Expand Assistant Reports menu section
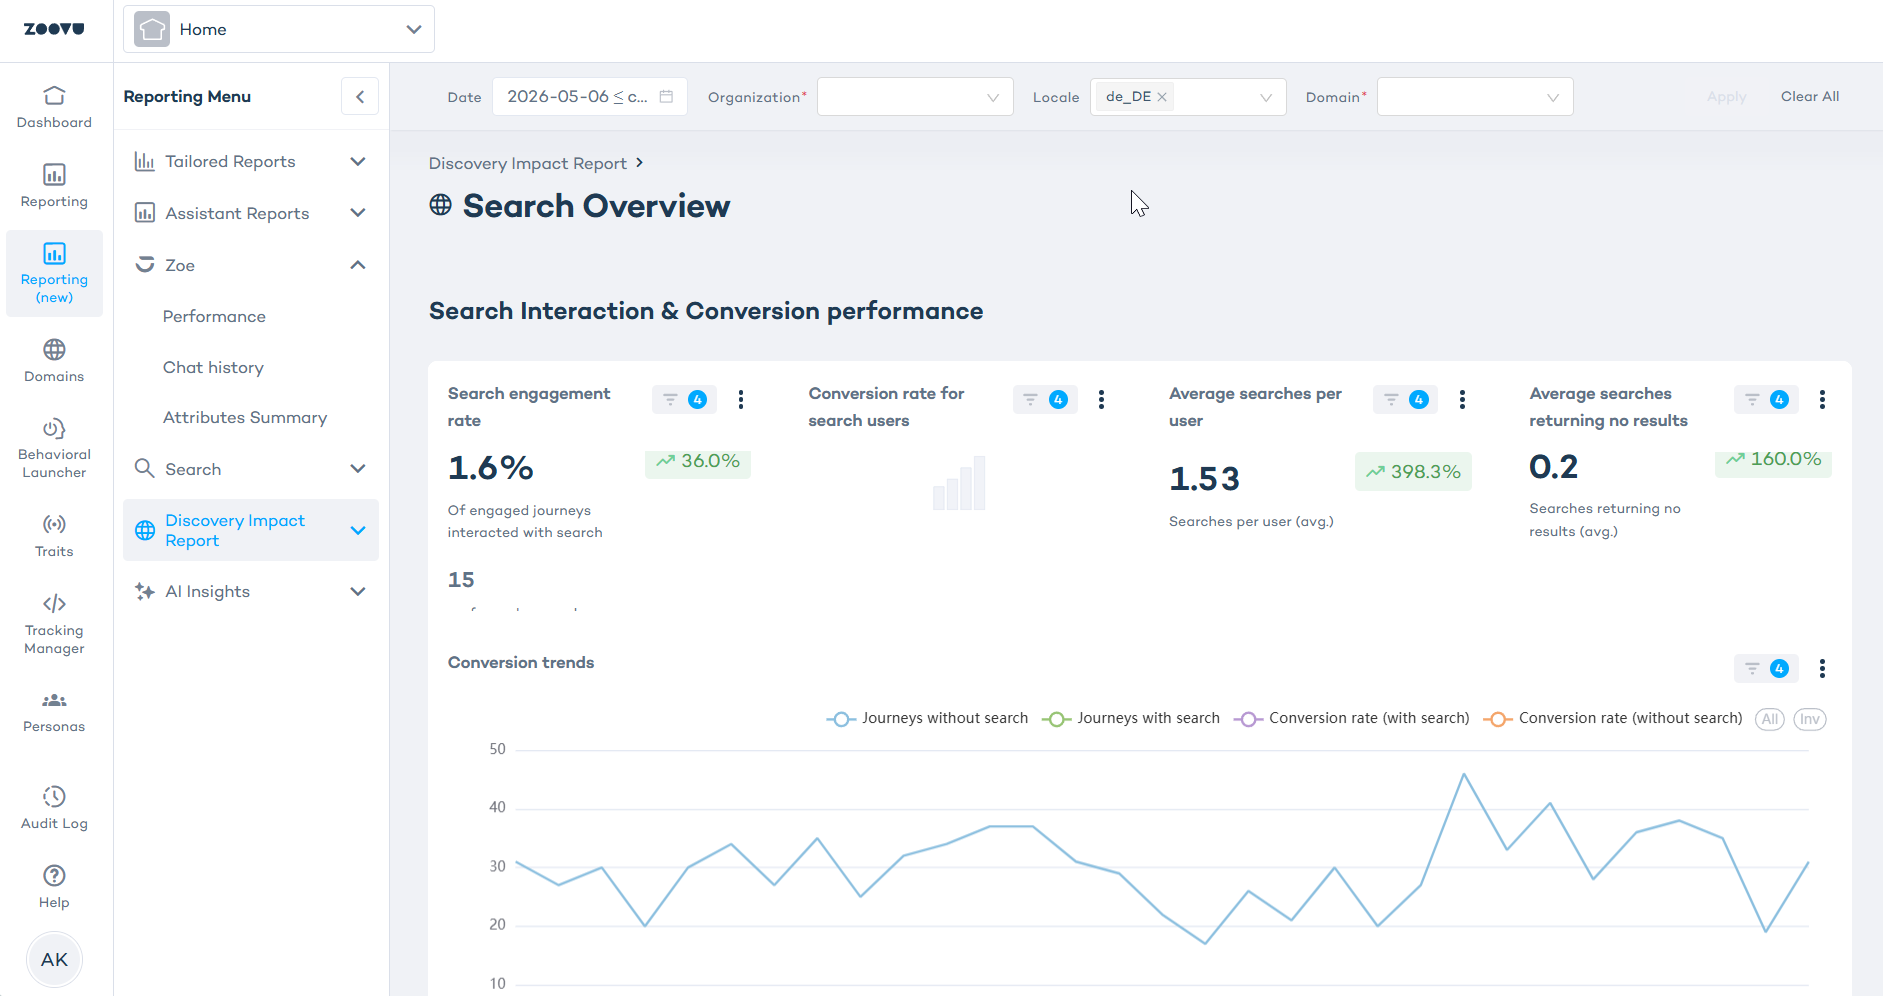 (x=251, y=213)
